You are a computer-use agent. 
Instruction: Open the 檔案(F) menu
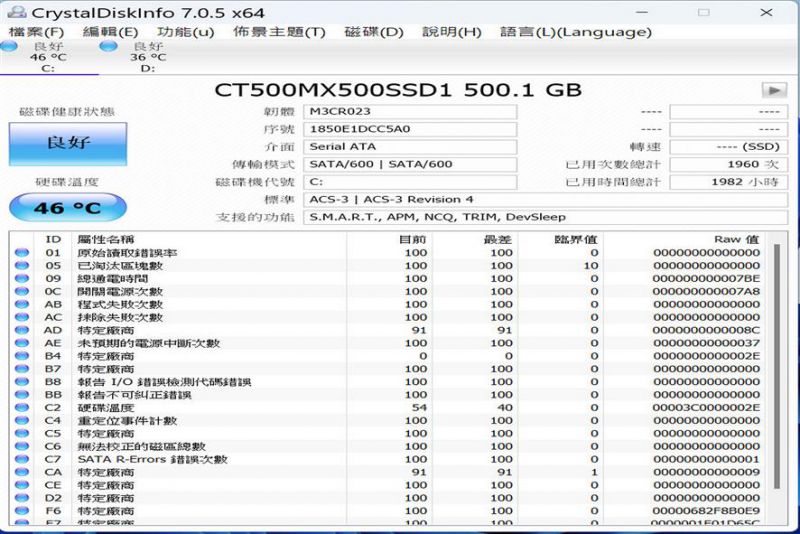37,32
